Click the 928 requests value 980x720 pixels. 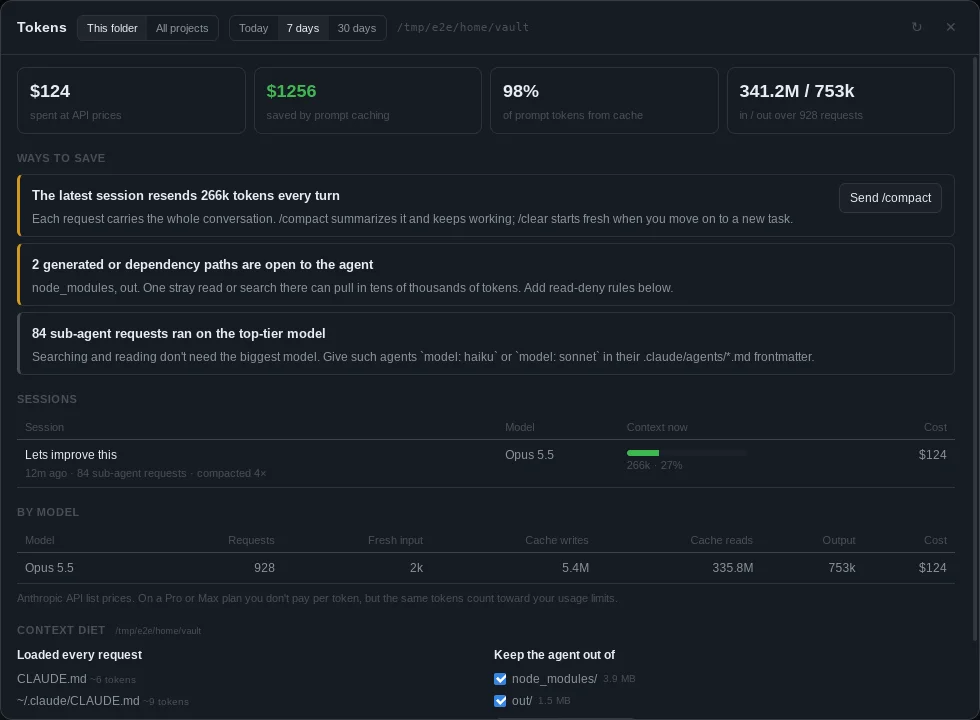click(264, 568)
